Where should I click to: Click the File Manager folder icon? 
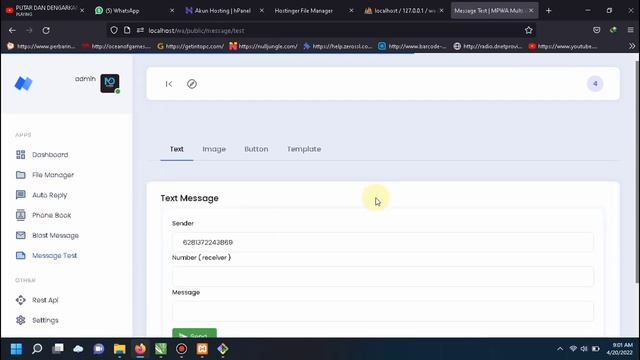[20, 175]
